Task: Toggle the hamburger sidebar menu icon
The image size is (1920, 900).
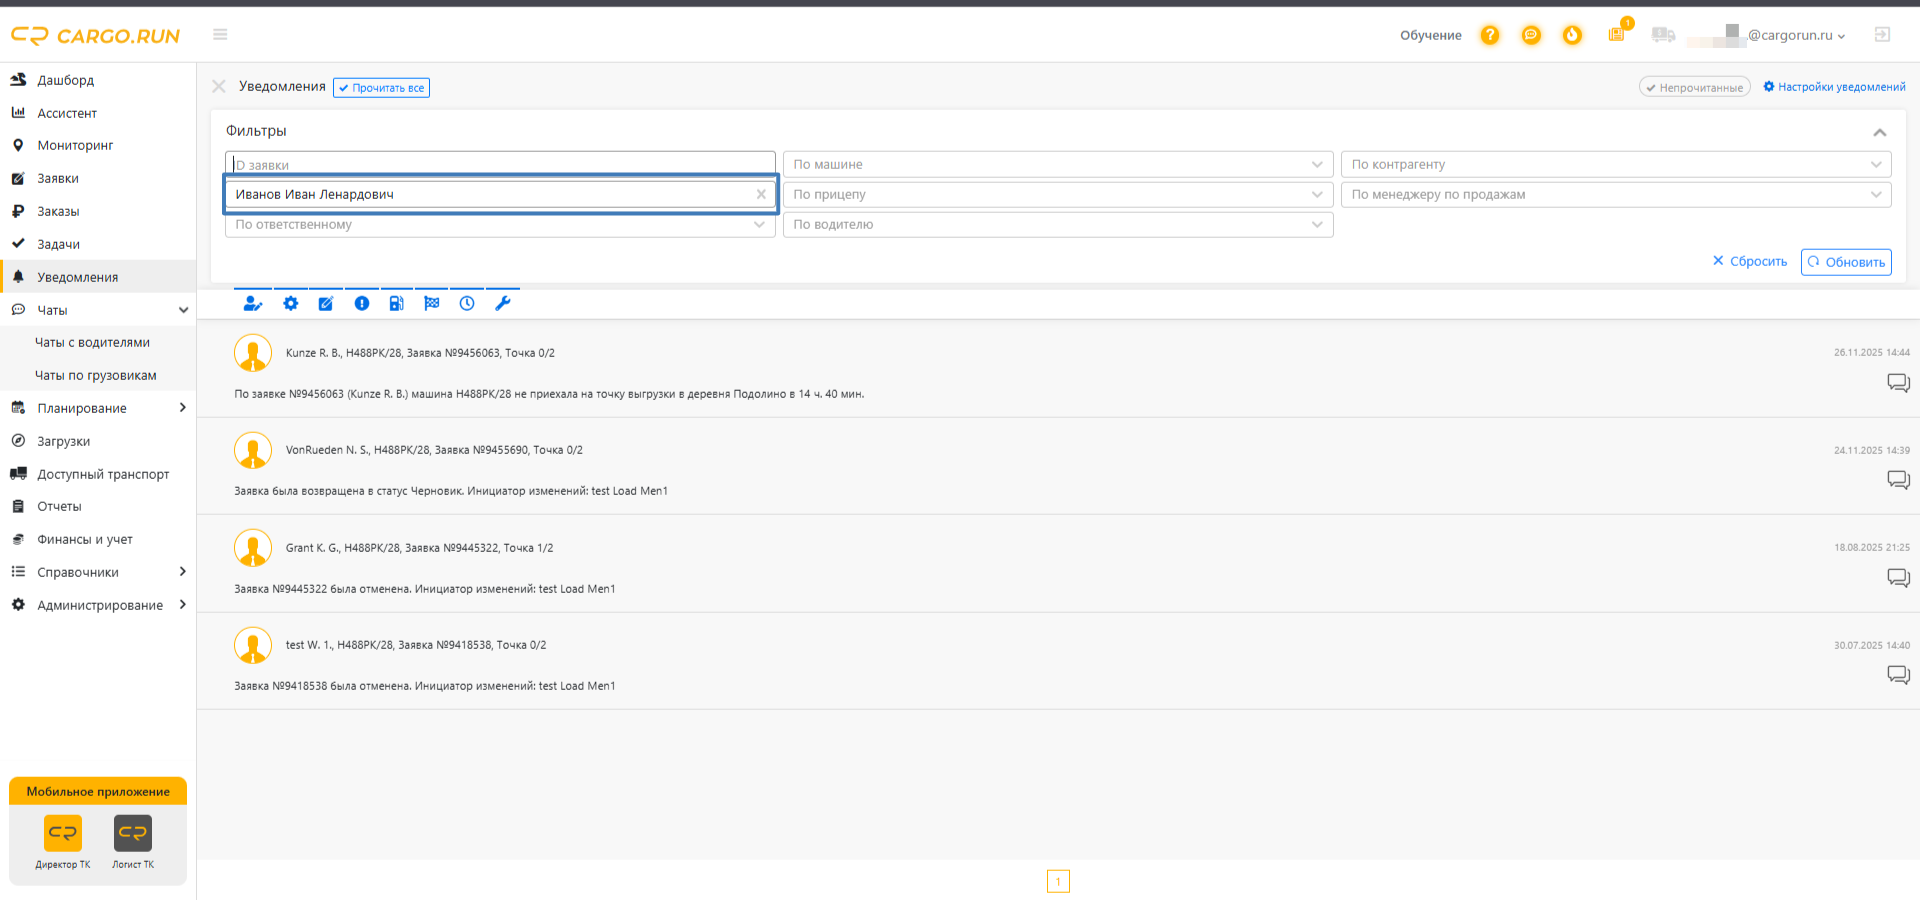Action: (x=220, y=34)
